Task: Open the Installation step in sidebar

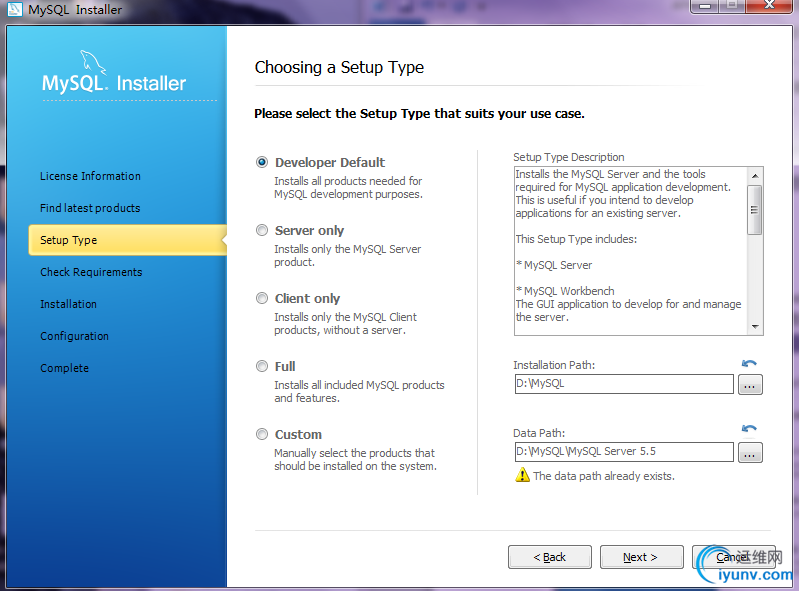Action: (x=68, y=304)
